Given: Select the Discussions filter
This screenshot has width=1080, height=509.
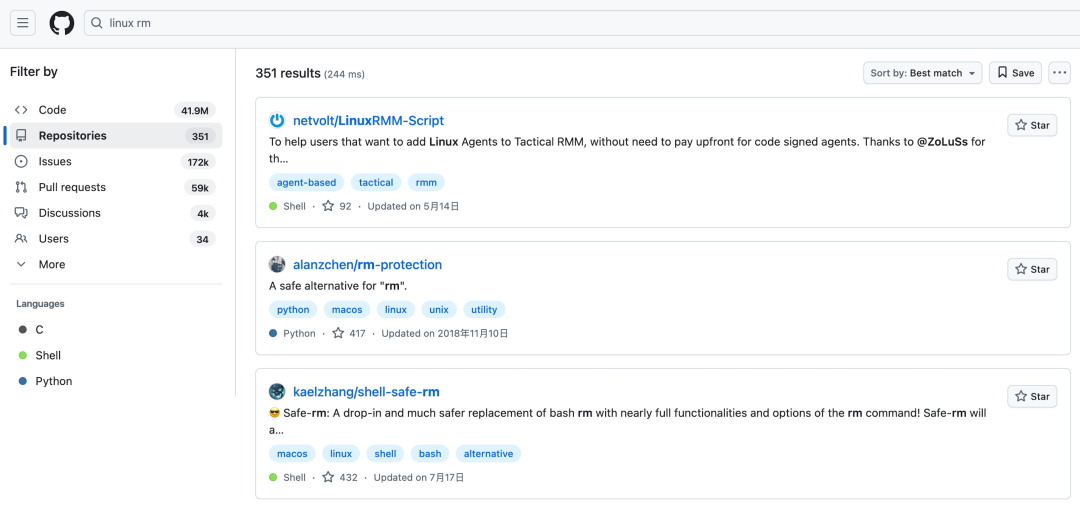Looking at the screenshot, I should pyautogui.click(x=116, y=214).
